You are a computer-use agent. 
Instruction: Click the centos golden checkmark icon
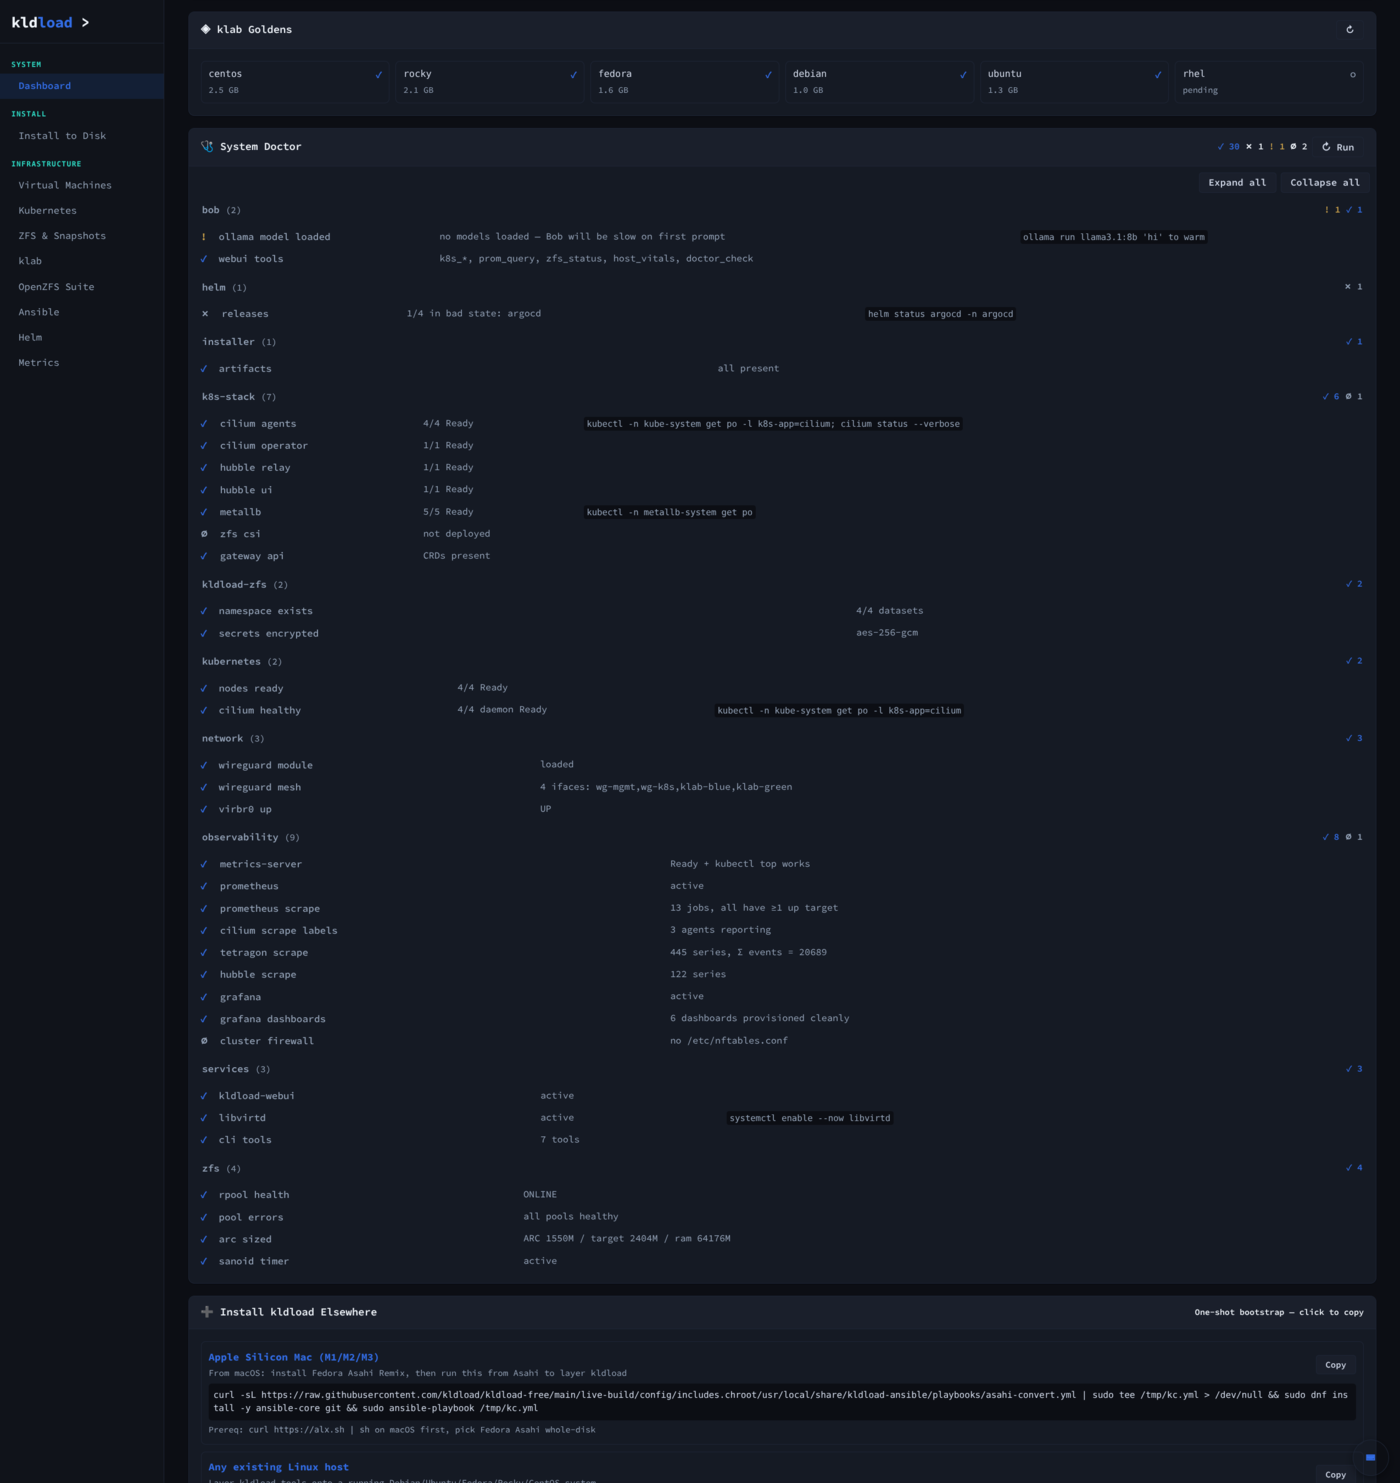378,75
